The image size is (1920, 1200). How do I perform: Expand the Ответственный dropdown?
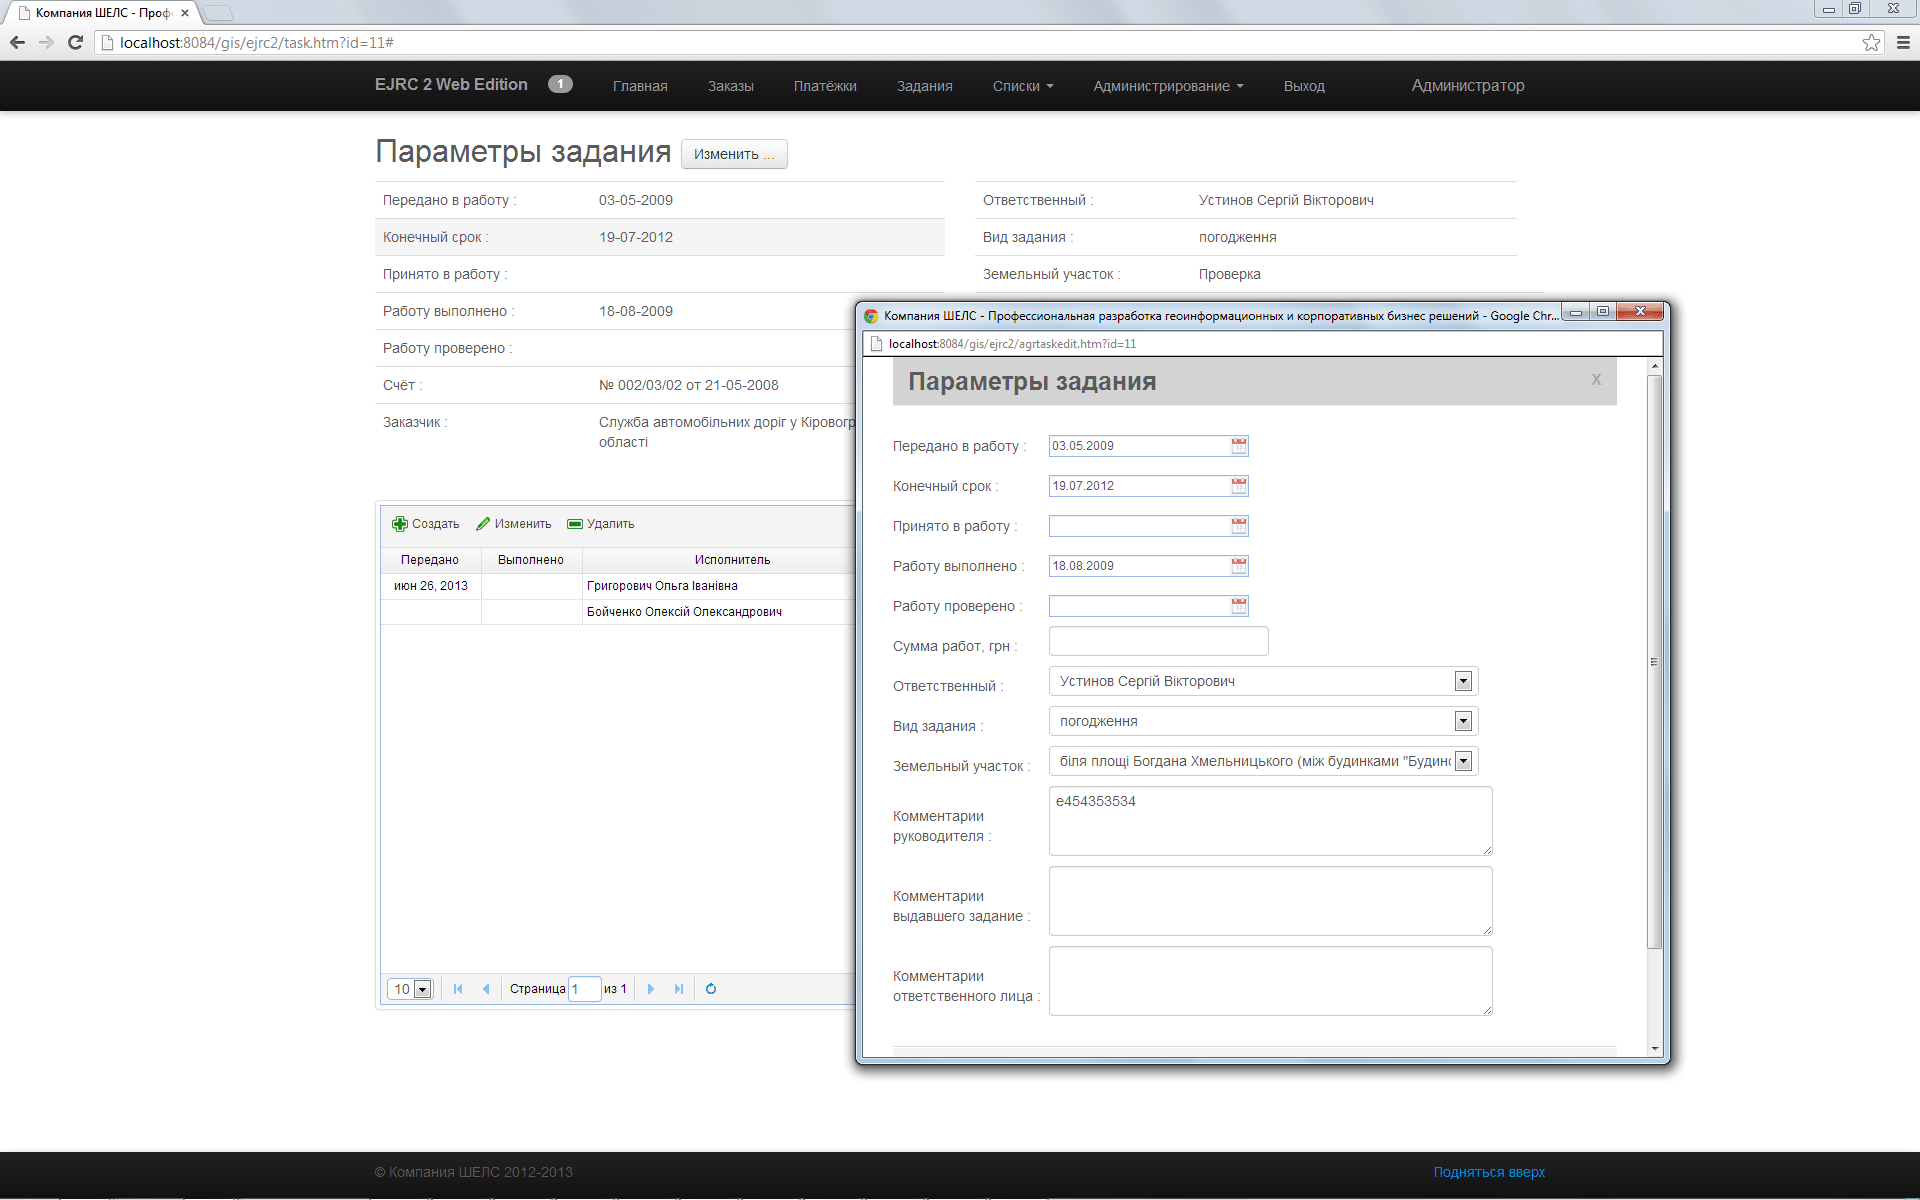1463,681
